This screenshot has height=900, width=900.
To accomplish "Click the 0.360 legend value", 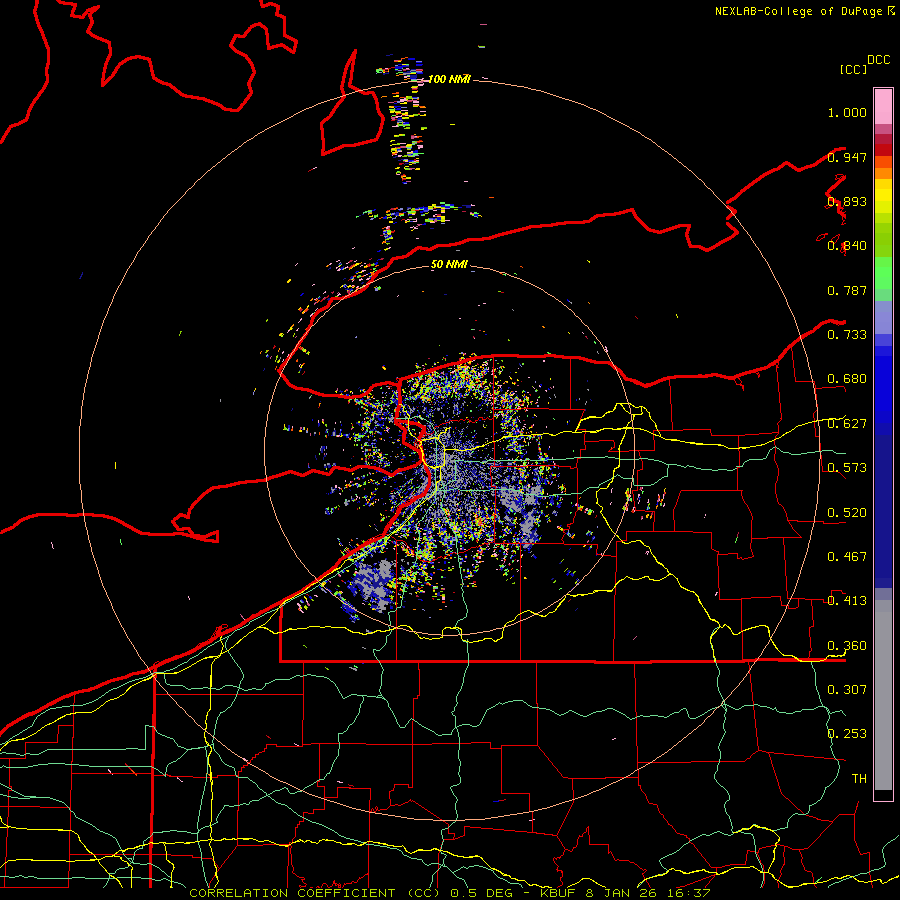I will (847, 645).
